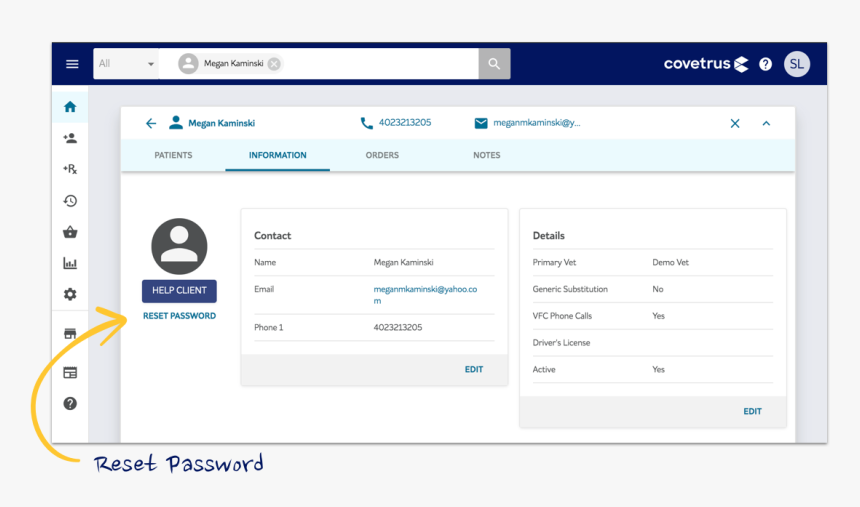Open the history clock icon

coord(70,201)
